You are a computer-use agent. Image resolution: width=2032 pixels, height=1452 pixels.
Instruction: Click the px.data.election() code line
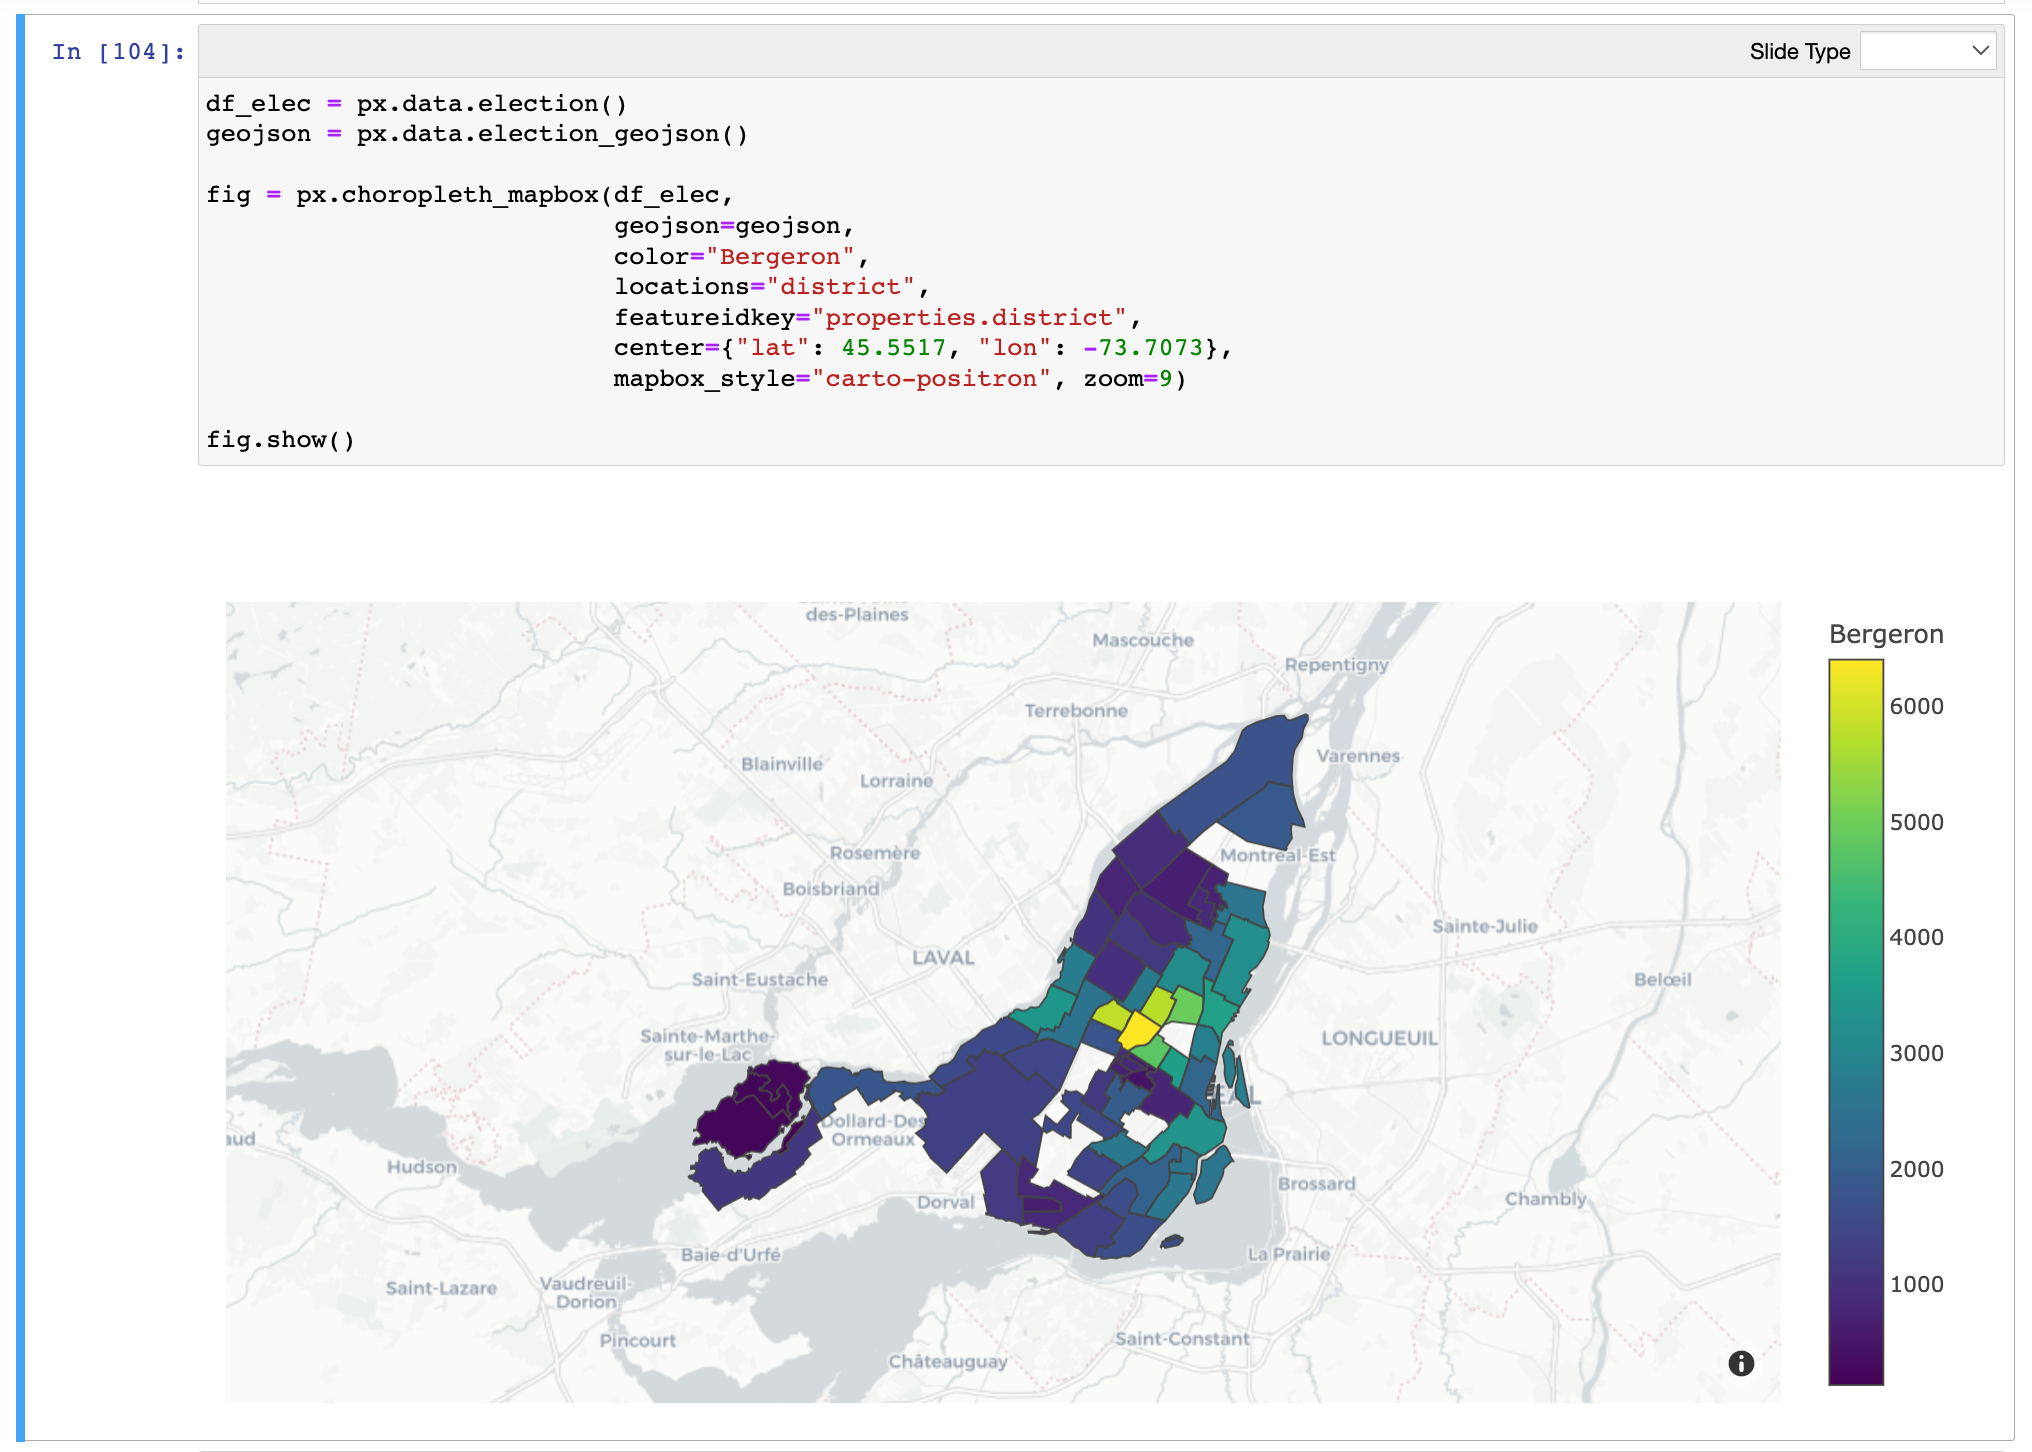(490, 104)
